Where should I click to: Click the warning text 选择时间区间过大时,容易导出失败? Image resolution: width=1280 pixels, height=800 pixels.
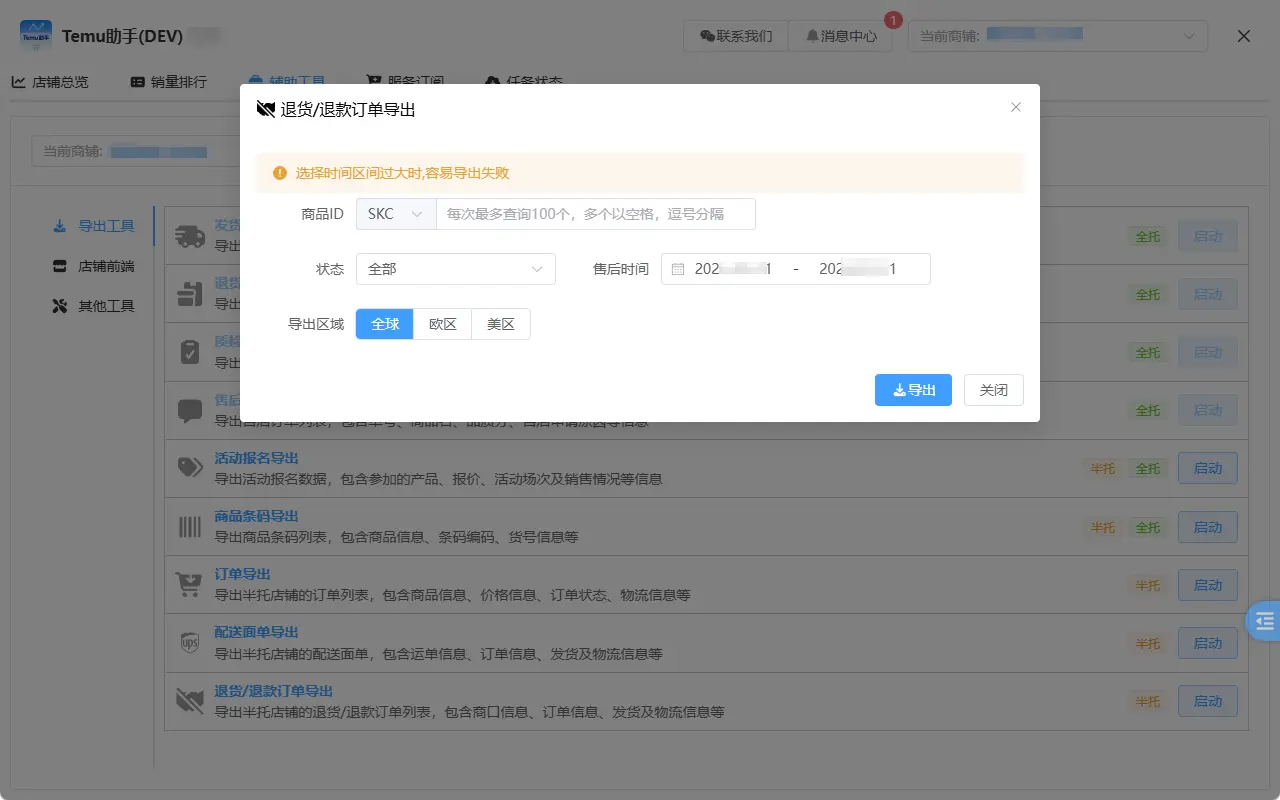click(402, 173)
